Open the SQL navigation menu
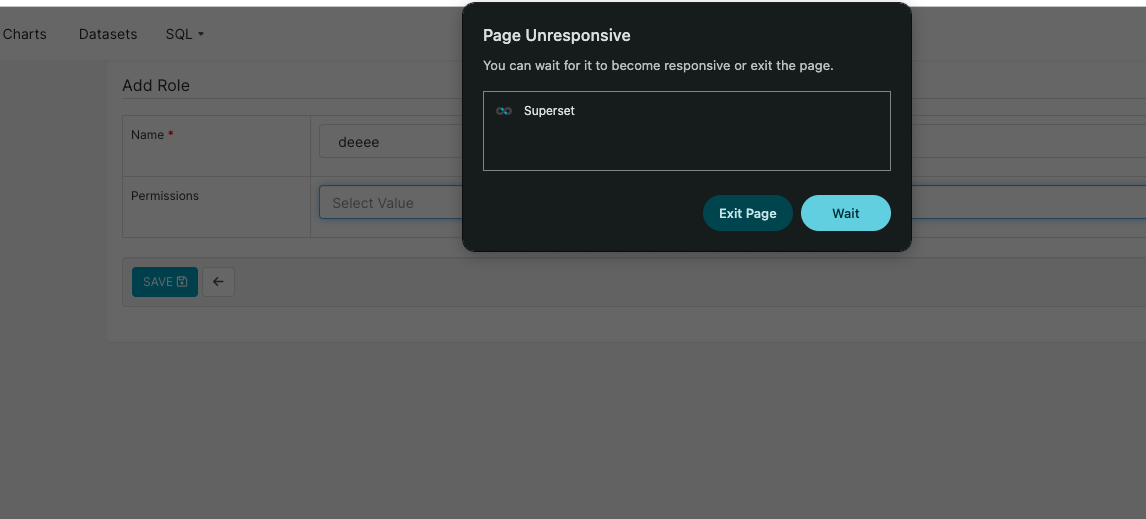The image size is (1146, 519). 179,34
